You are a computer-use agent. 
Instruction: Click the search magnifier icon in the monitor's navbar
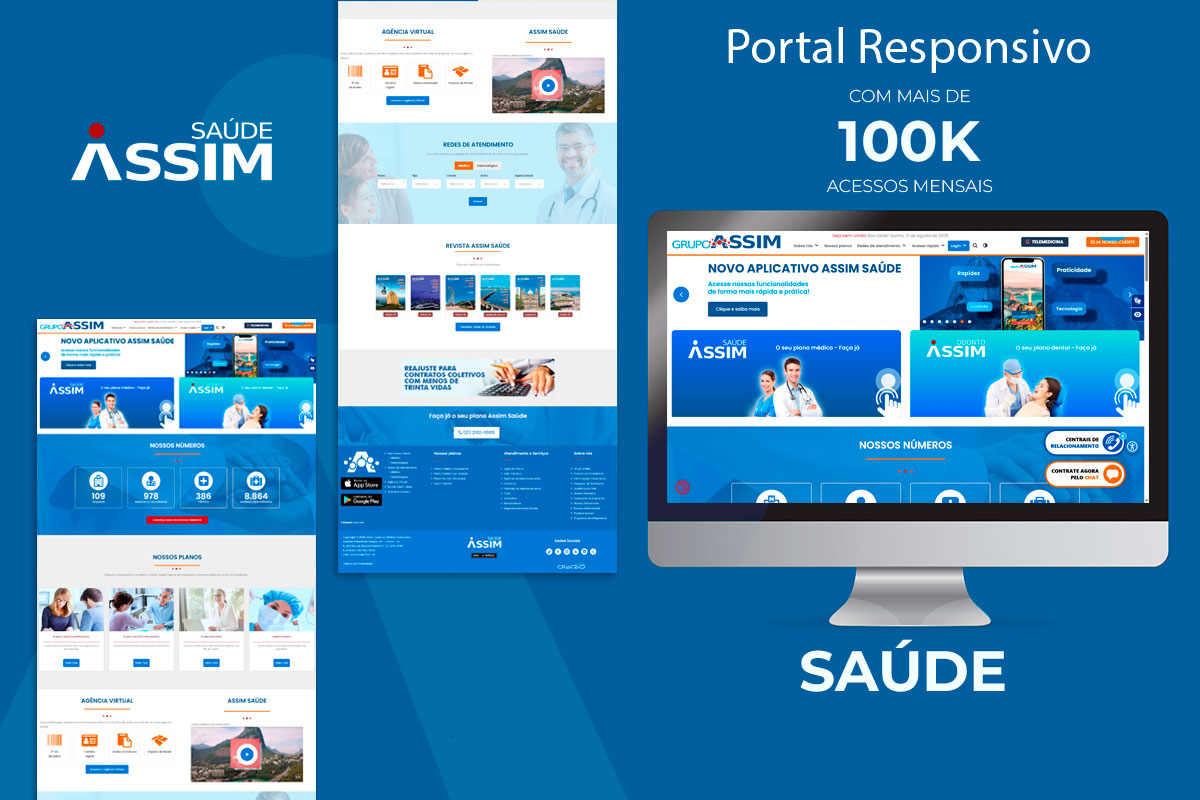coord(975,245)
